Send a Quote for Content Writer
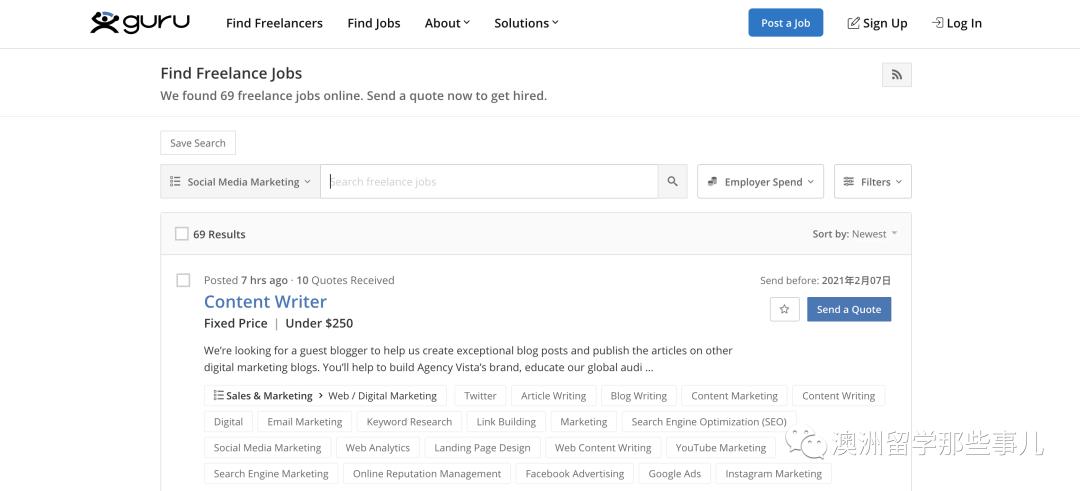Screen dimensions: 1080x491 tap(849, 310)
